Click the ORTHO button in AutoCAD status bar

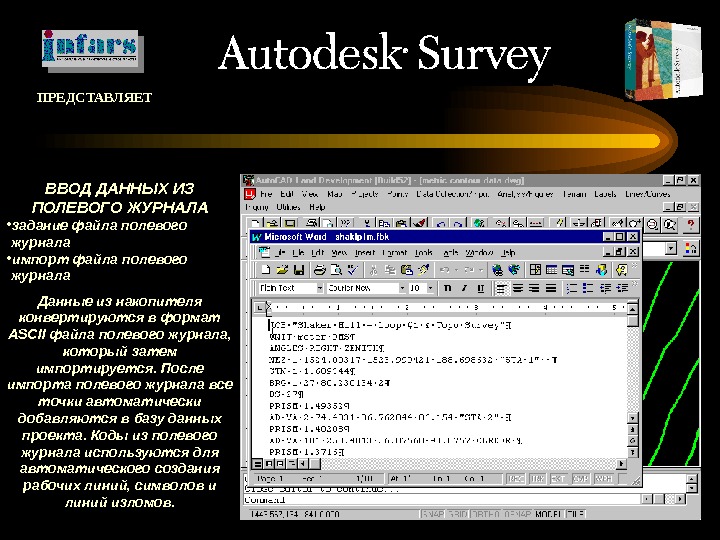[x=486, y=514]
